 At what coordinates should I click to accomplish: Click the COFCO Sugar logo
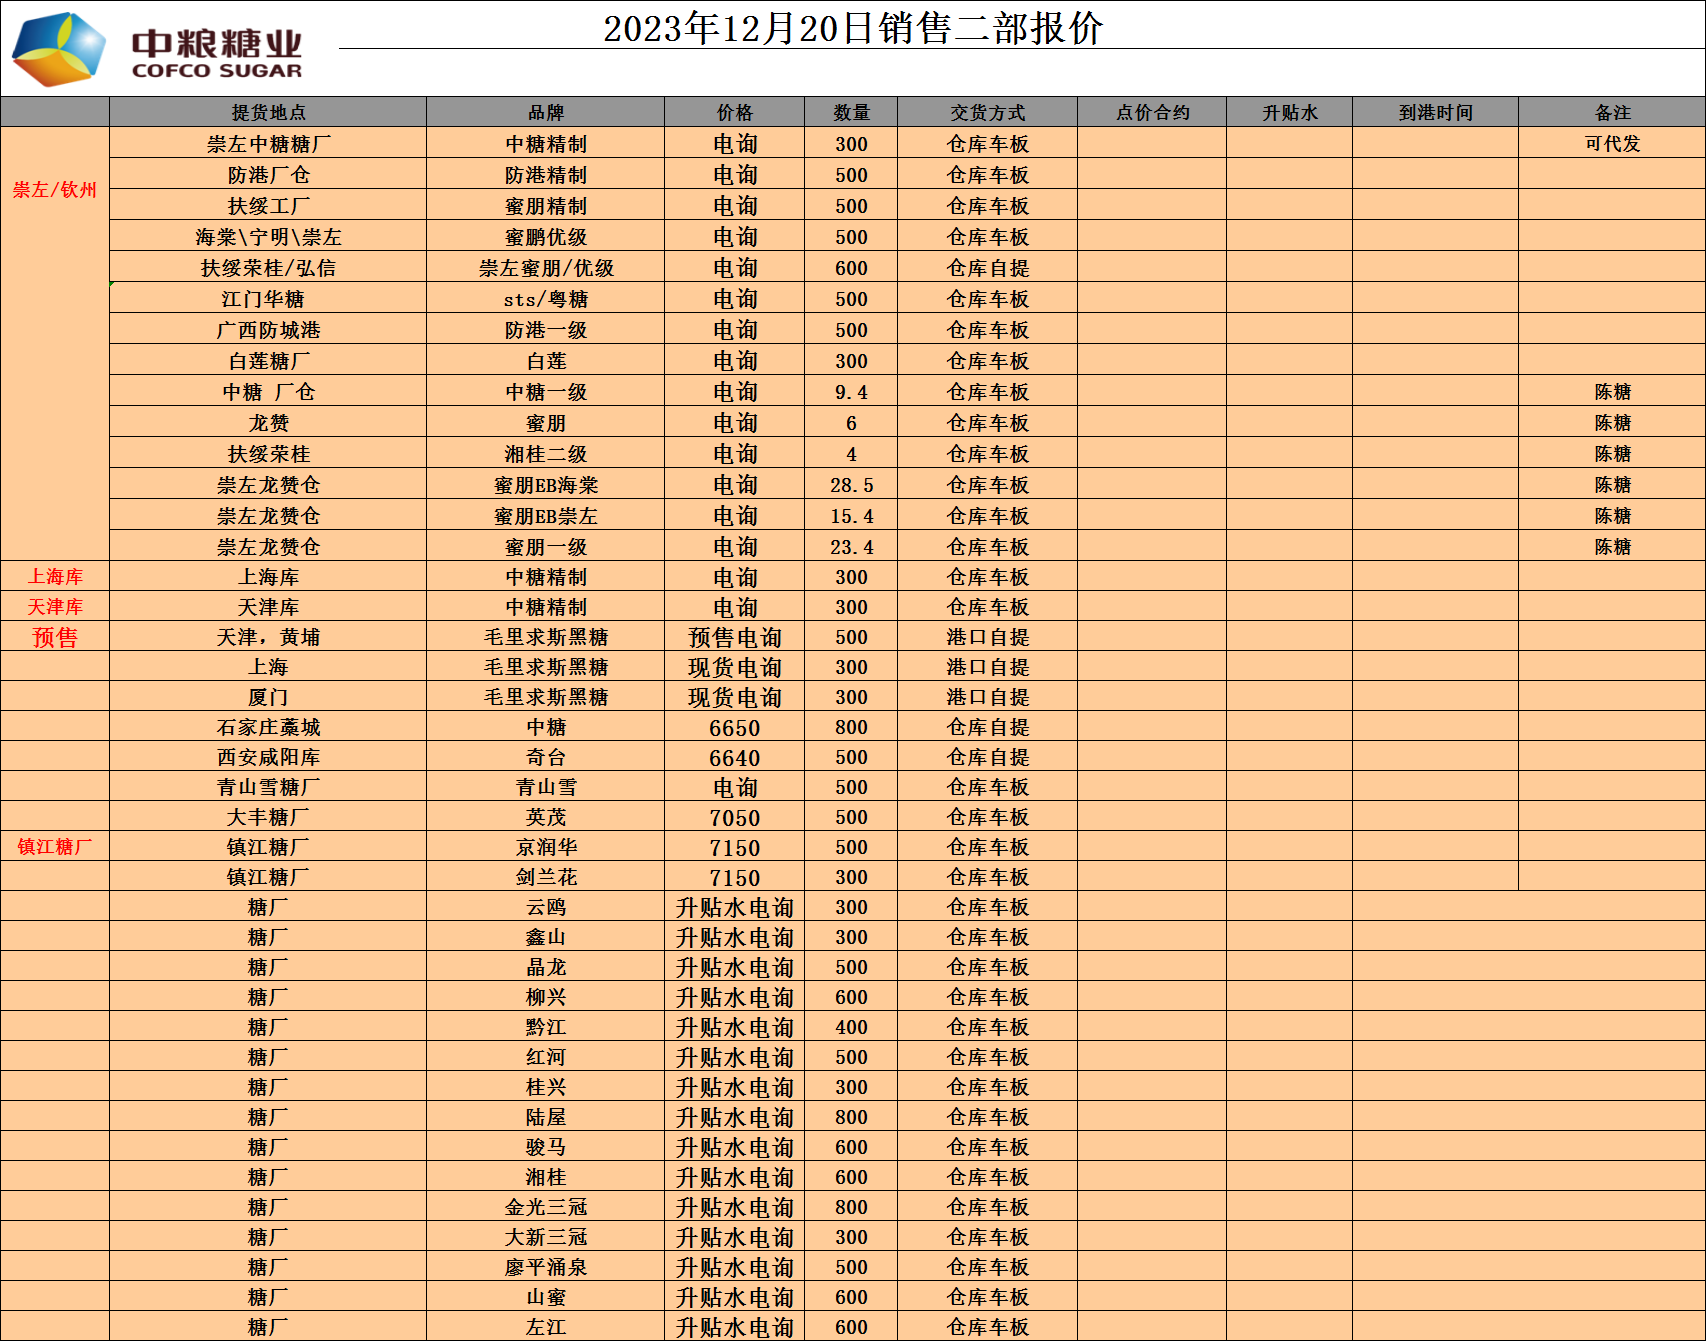click(x=156, y=48)
